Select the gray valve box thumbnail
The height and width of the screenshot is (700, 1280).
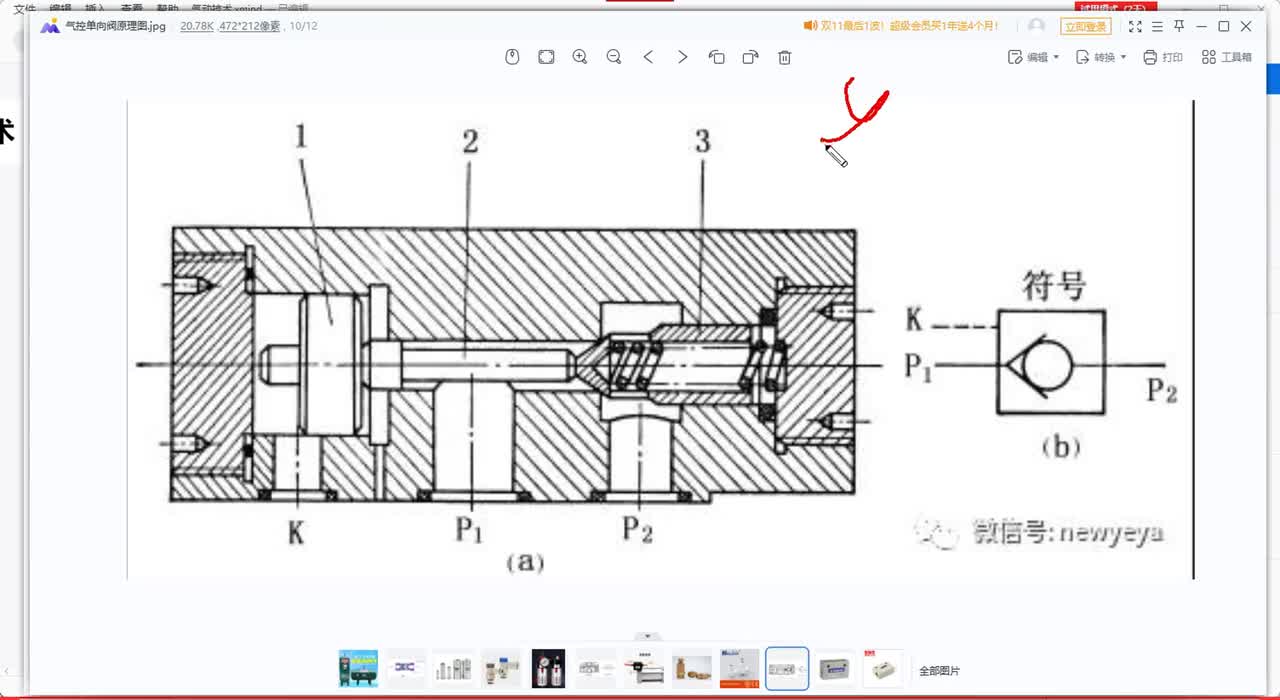(x=835, y=668)
